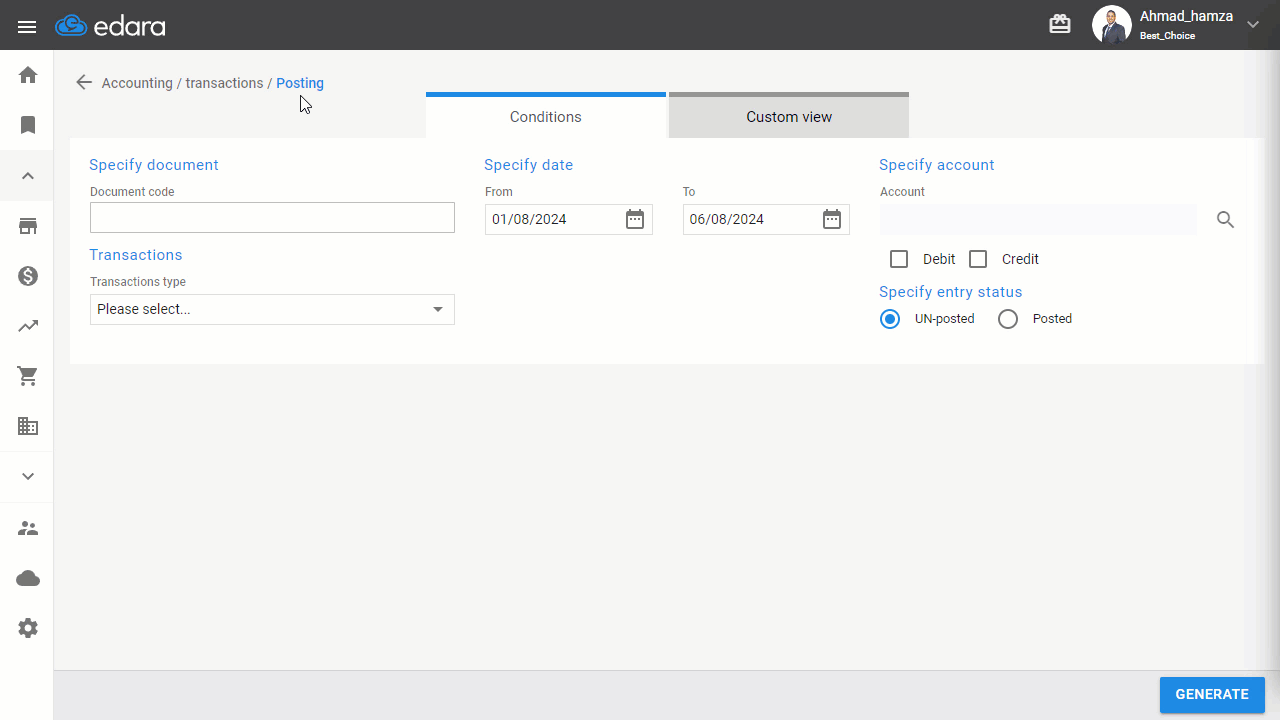This screenshot has height=720, width=1280.
Task: Check the Credit checkbox
Action: tap(978, 259)
